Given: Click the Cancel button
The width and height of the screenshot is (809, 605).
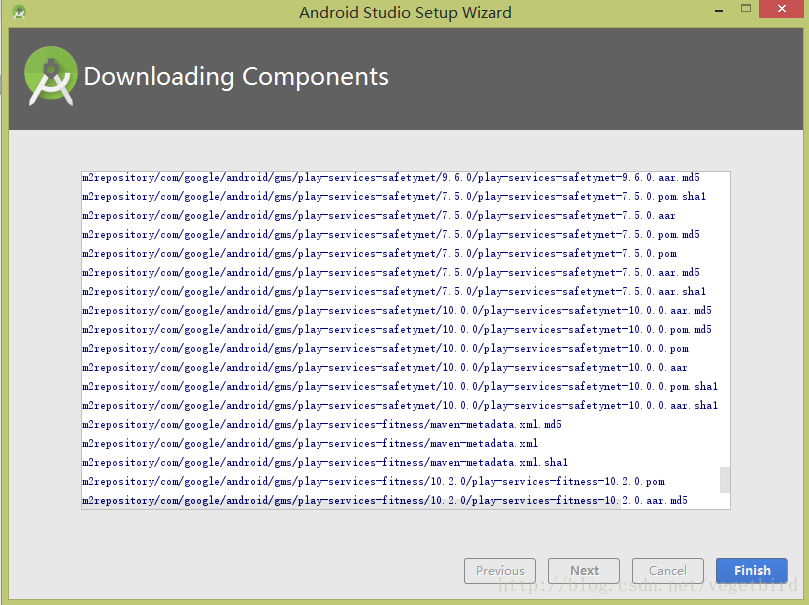Looking at the screenshot, I should coord(668,570).
